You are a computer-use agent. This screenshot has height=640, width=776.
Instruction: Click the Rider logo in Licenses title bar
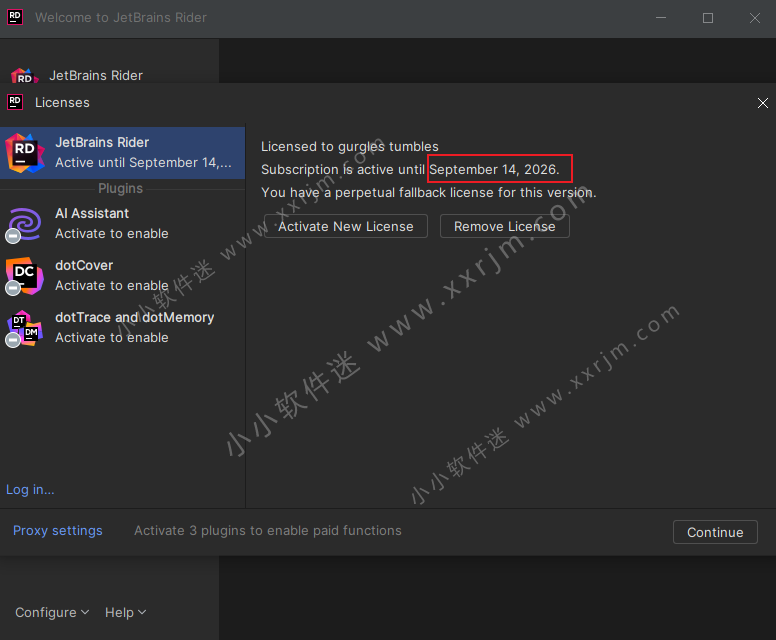pos(15,102)
